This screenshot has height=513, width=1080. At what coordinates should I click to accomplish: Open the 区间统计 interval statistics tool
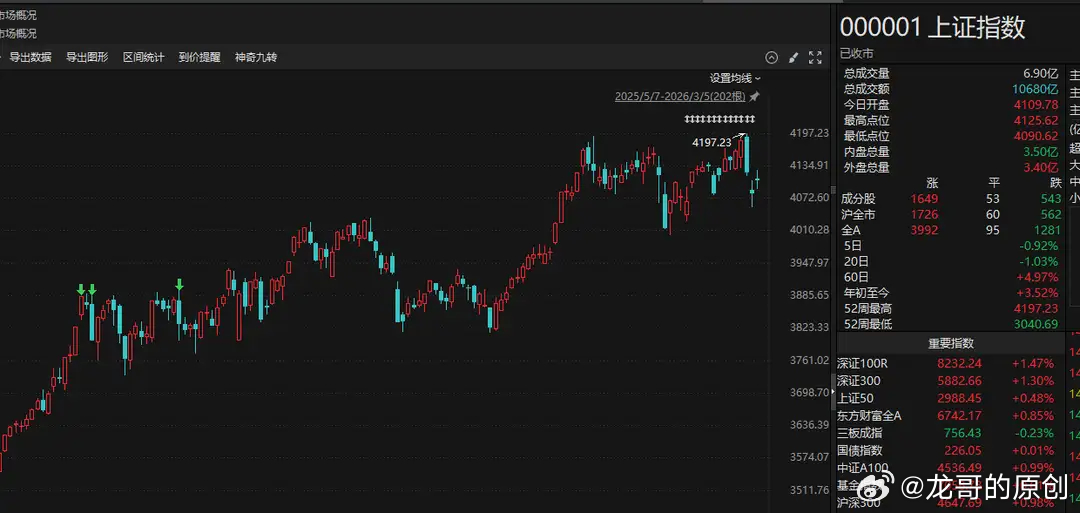point(143,57)
